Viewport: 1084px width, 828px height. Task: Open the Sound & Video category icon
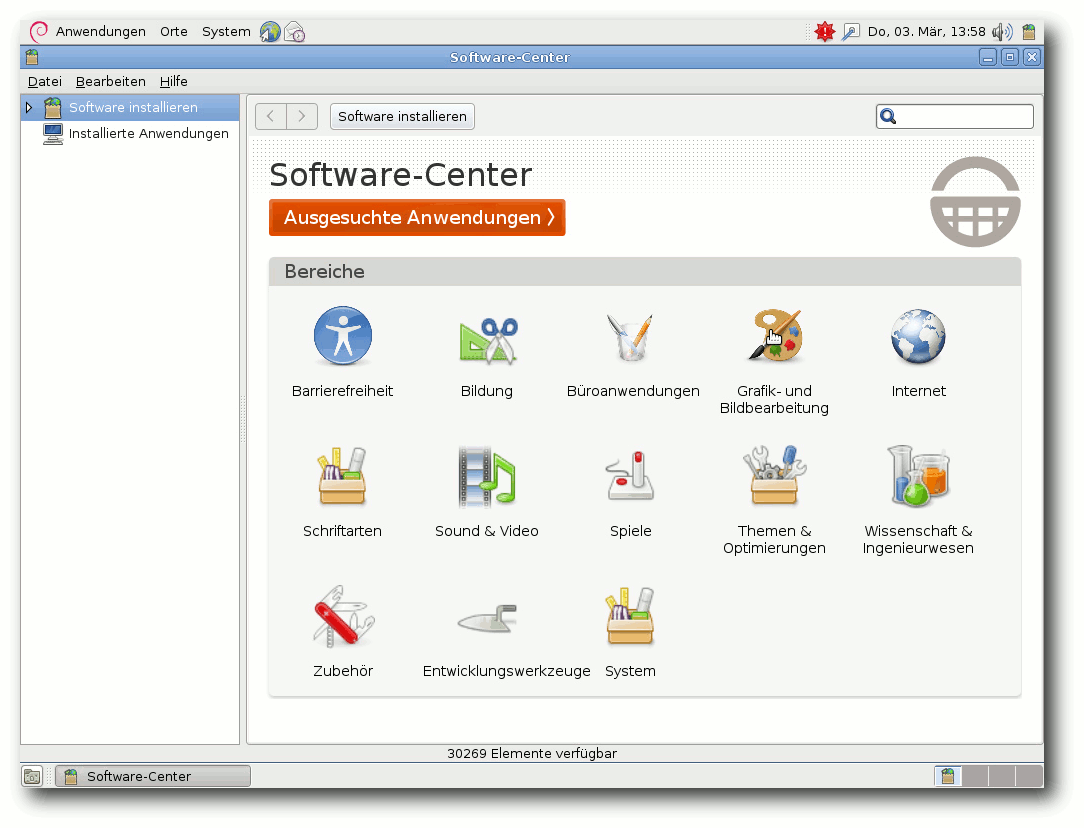[x=487, y=476]
